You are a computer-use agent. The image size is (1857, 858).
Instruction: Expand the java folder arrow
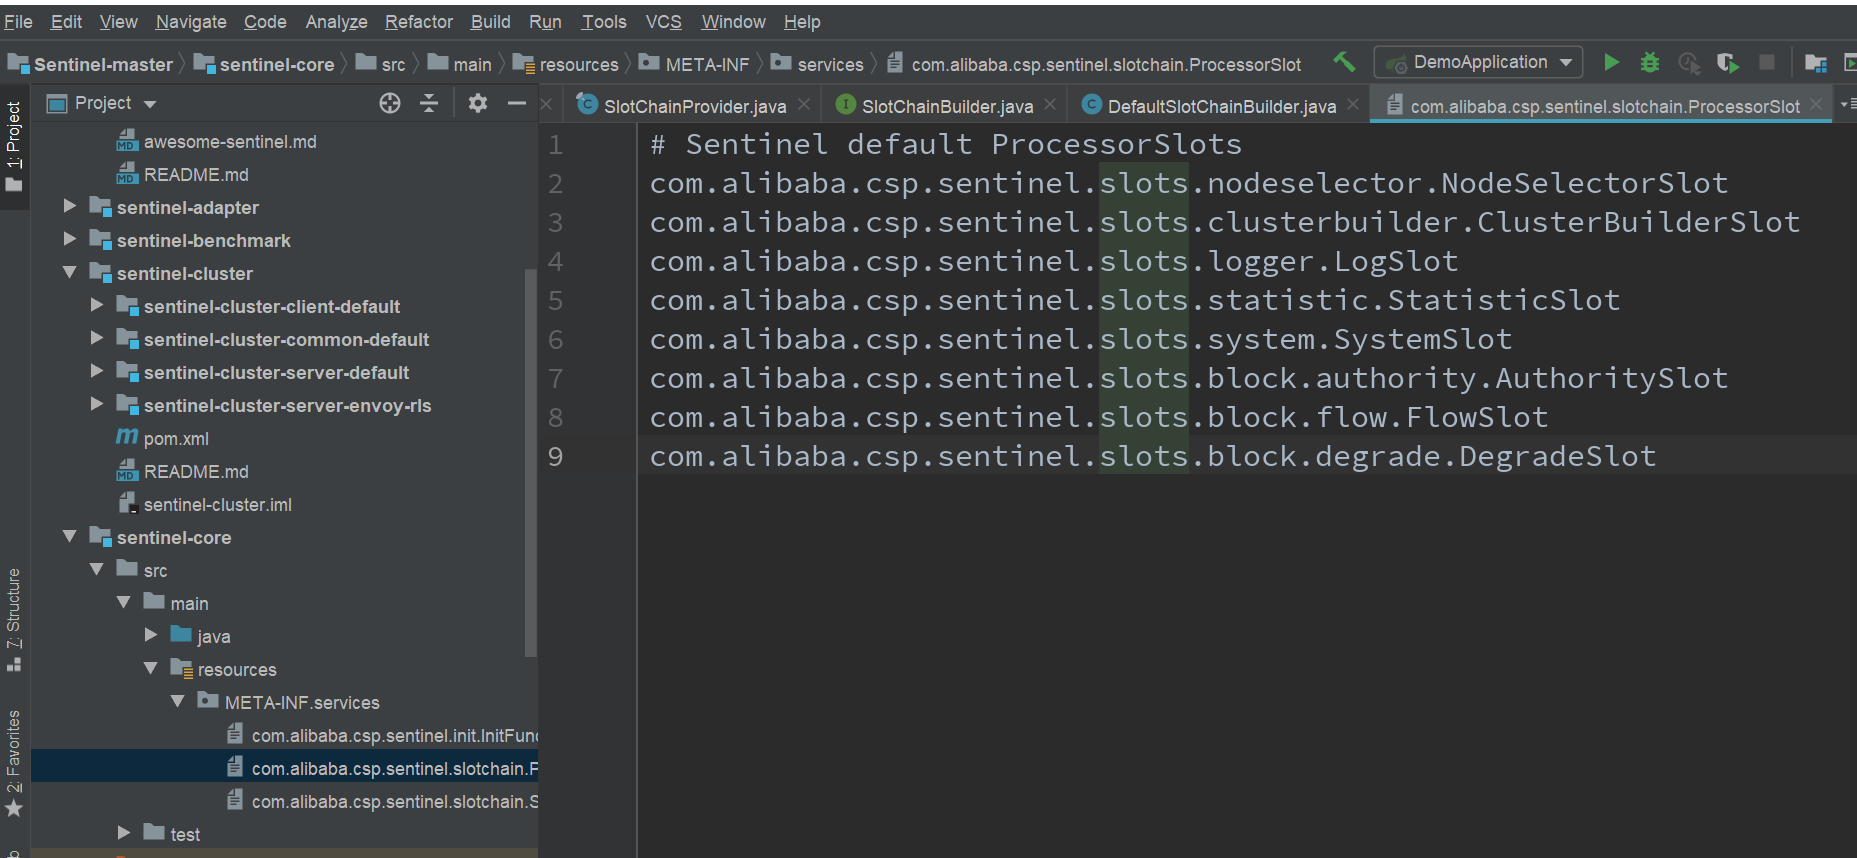(x=151, y=635)
